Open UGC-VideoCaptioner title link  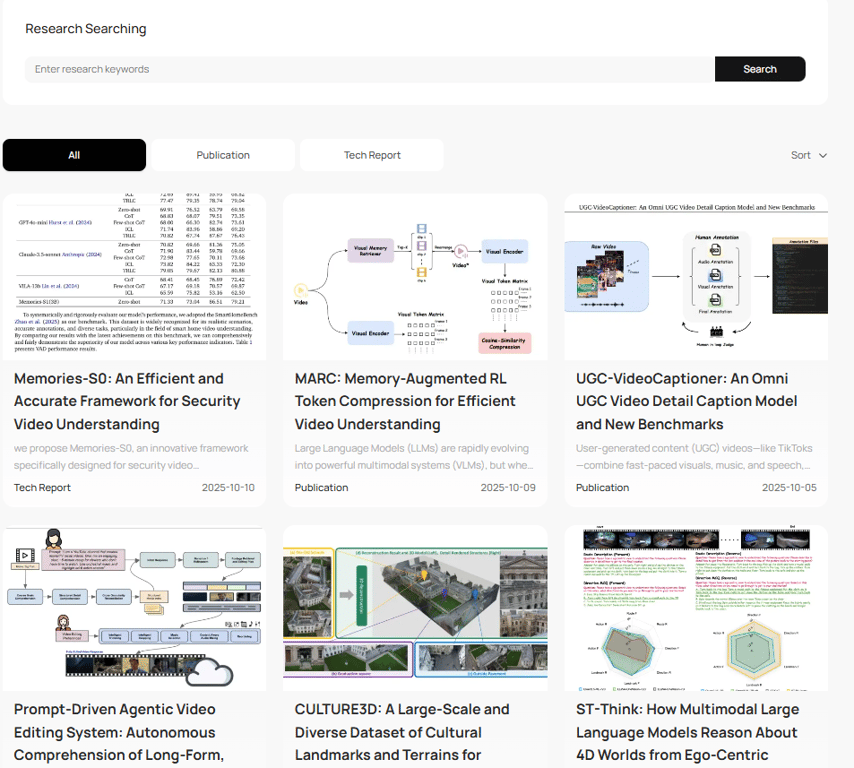point(686,401)
